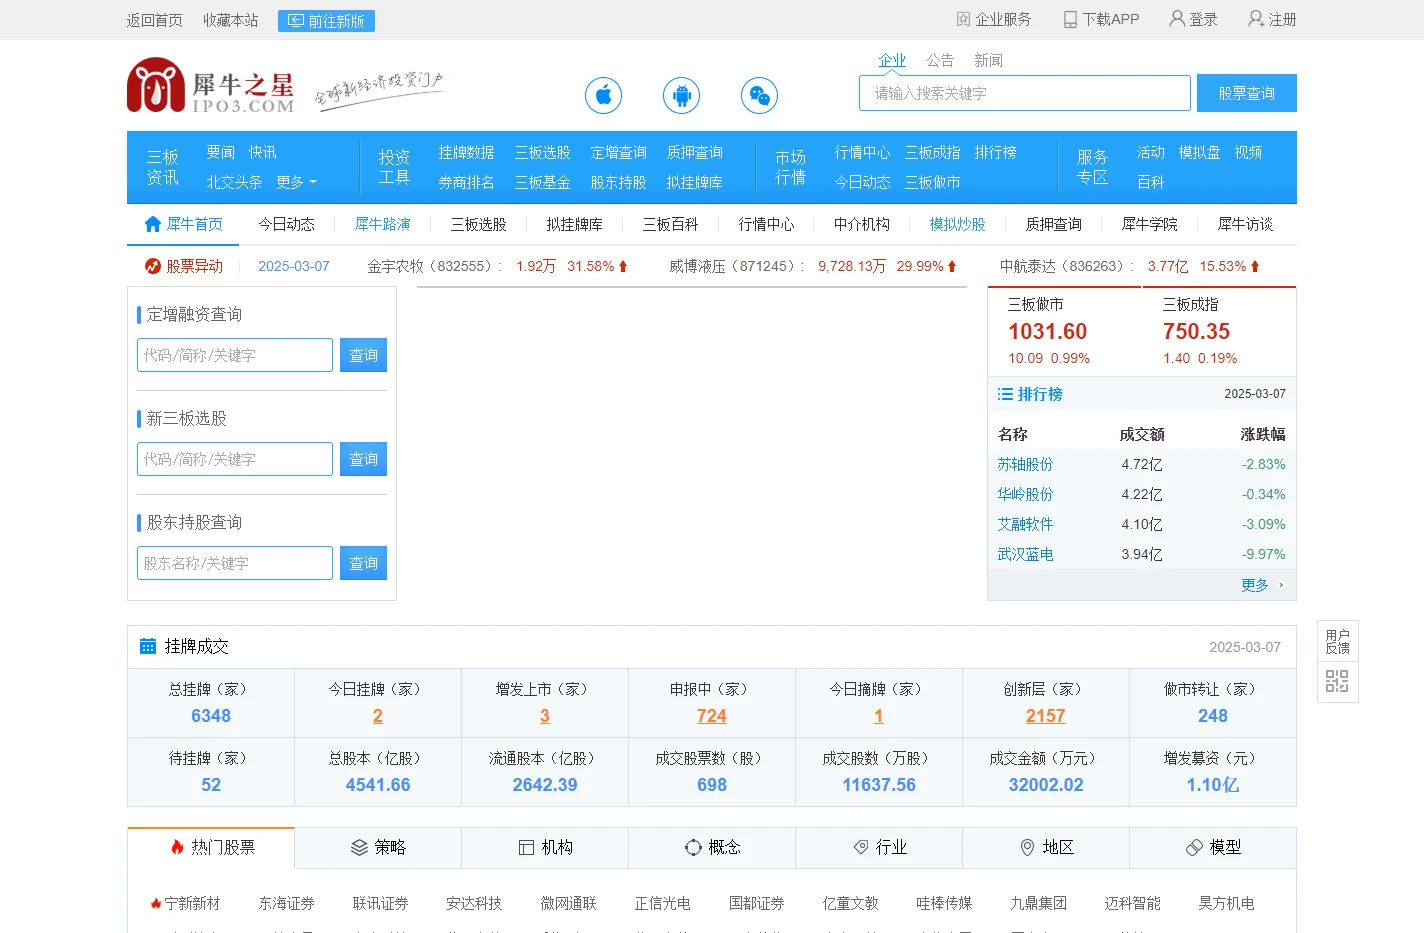Open 三板选股 in blue nav

pyautogui.click(x=543, y=152)
